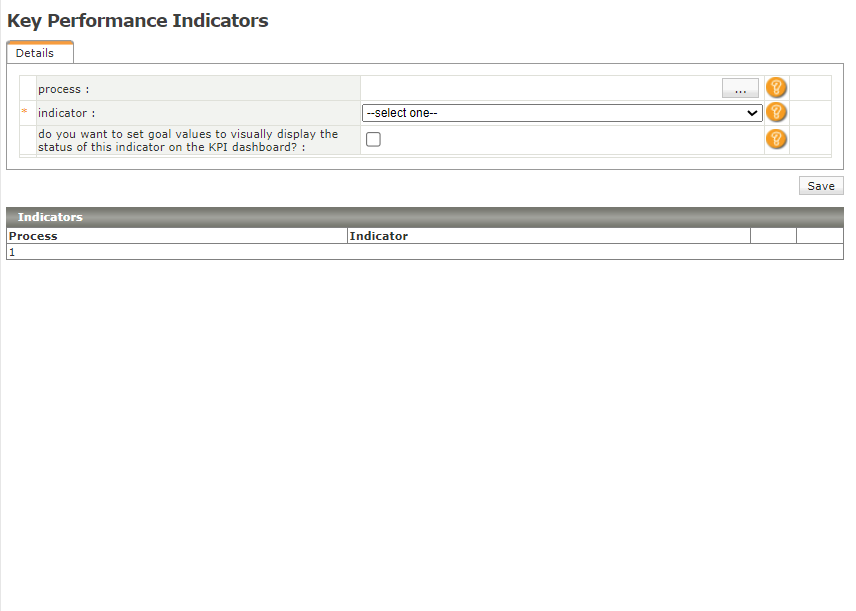This screenshot has width=856, height=611.
Task: Click the 'indicator :' field label
Action: point(67,113)
